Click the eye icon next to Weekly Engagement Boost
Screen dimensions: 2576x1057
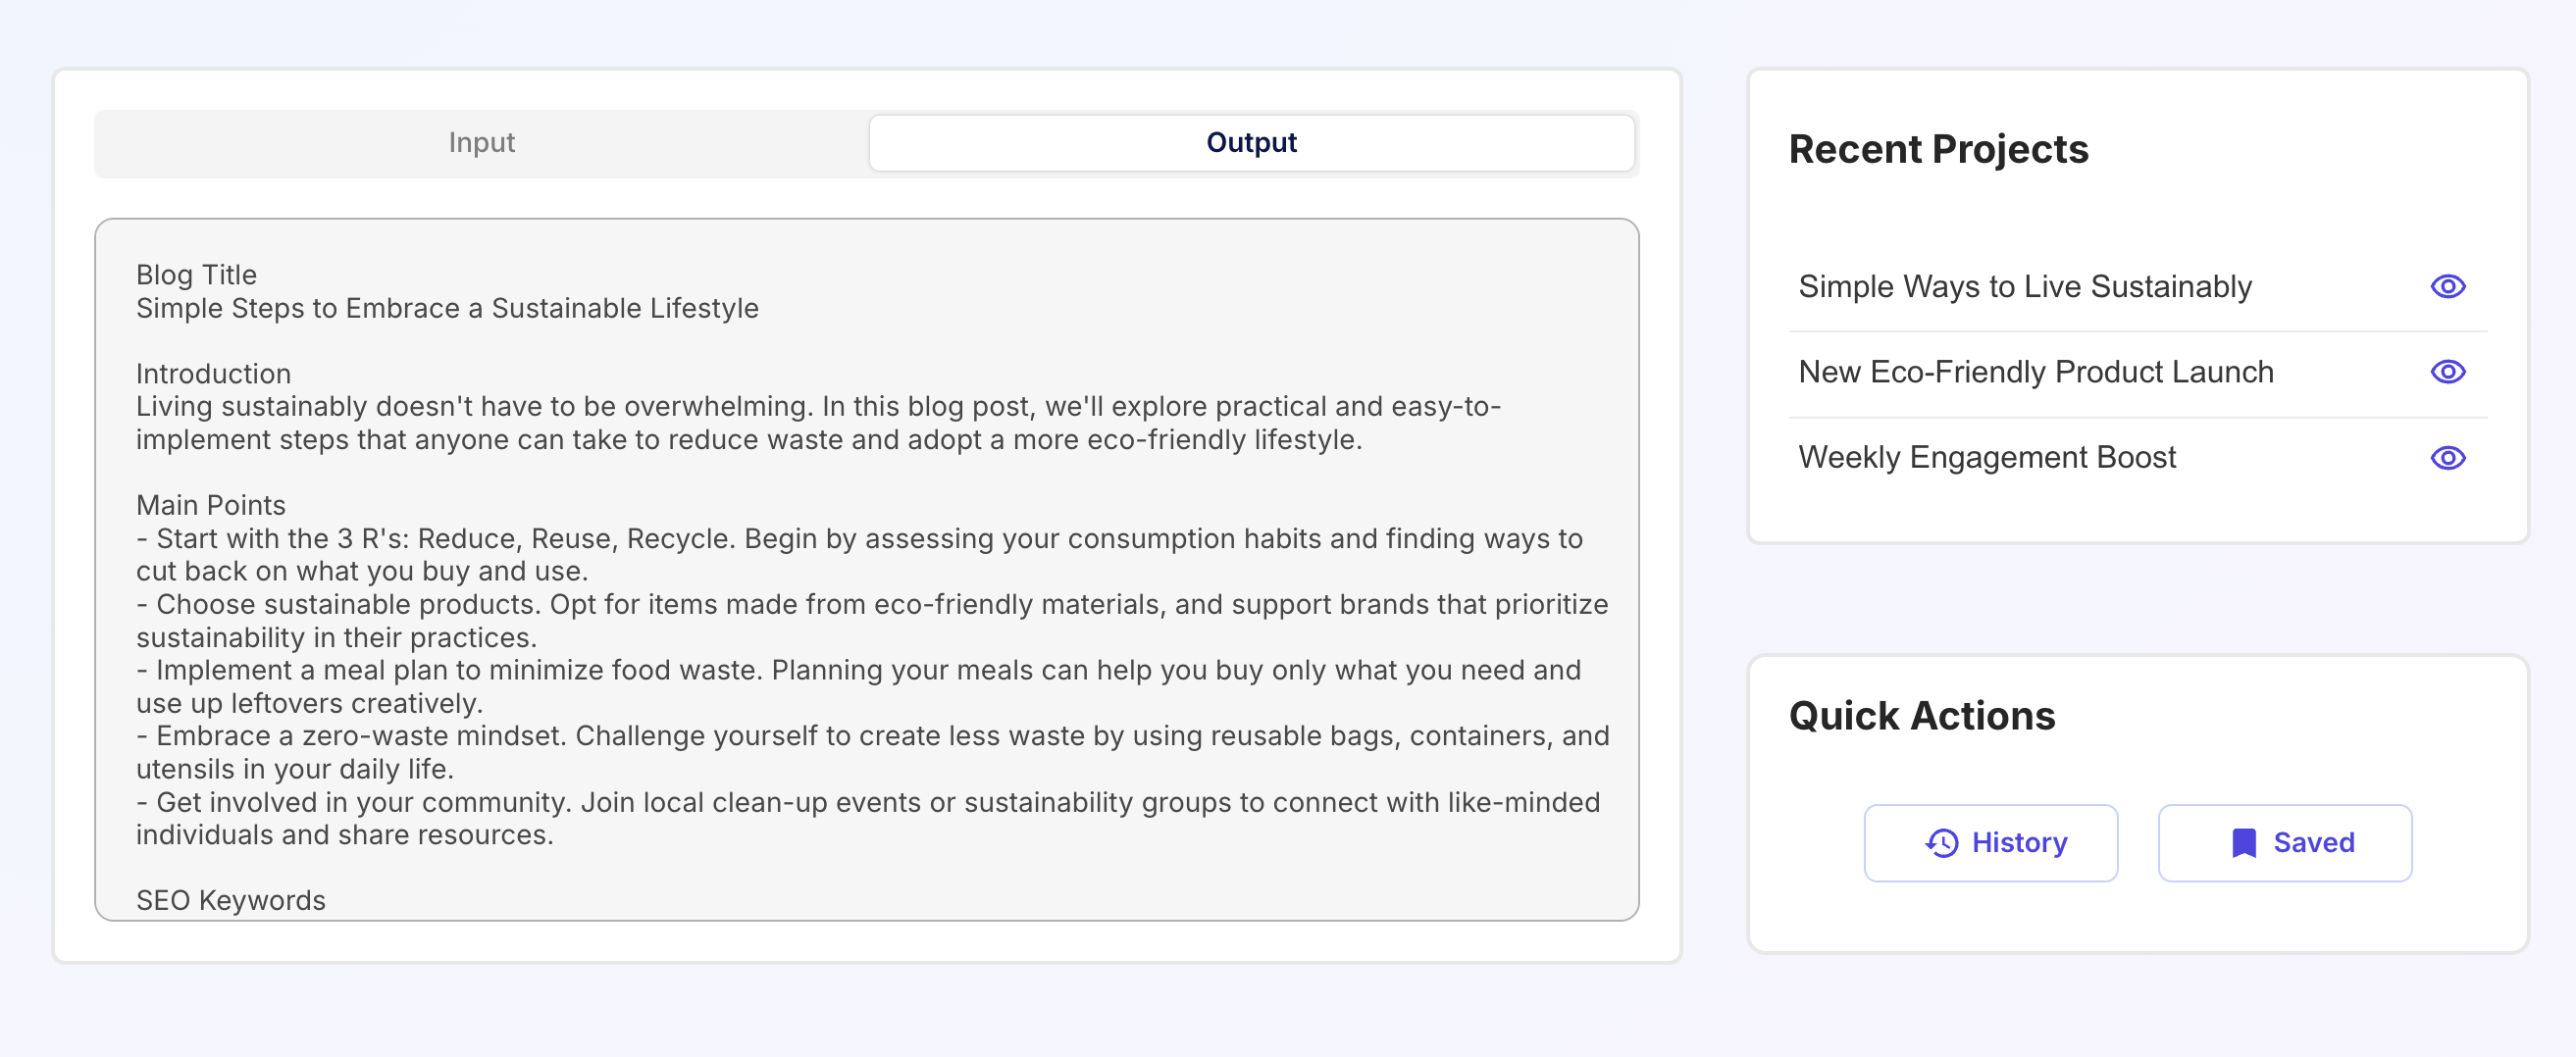[x=2447, y=458]
